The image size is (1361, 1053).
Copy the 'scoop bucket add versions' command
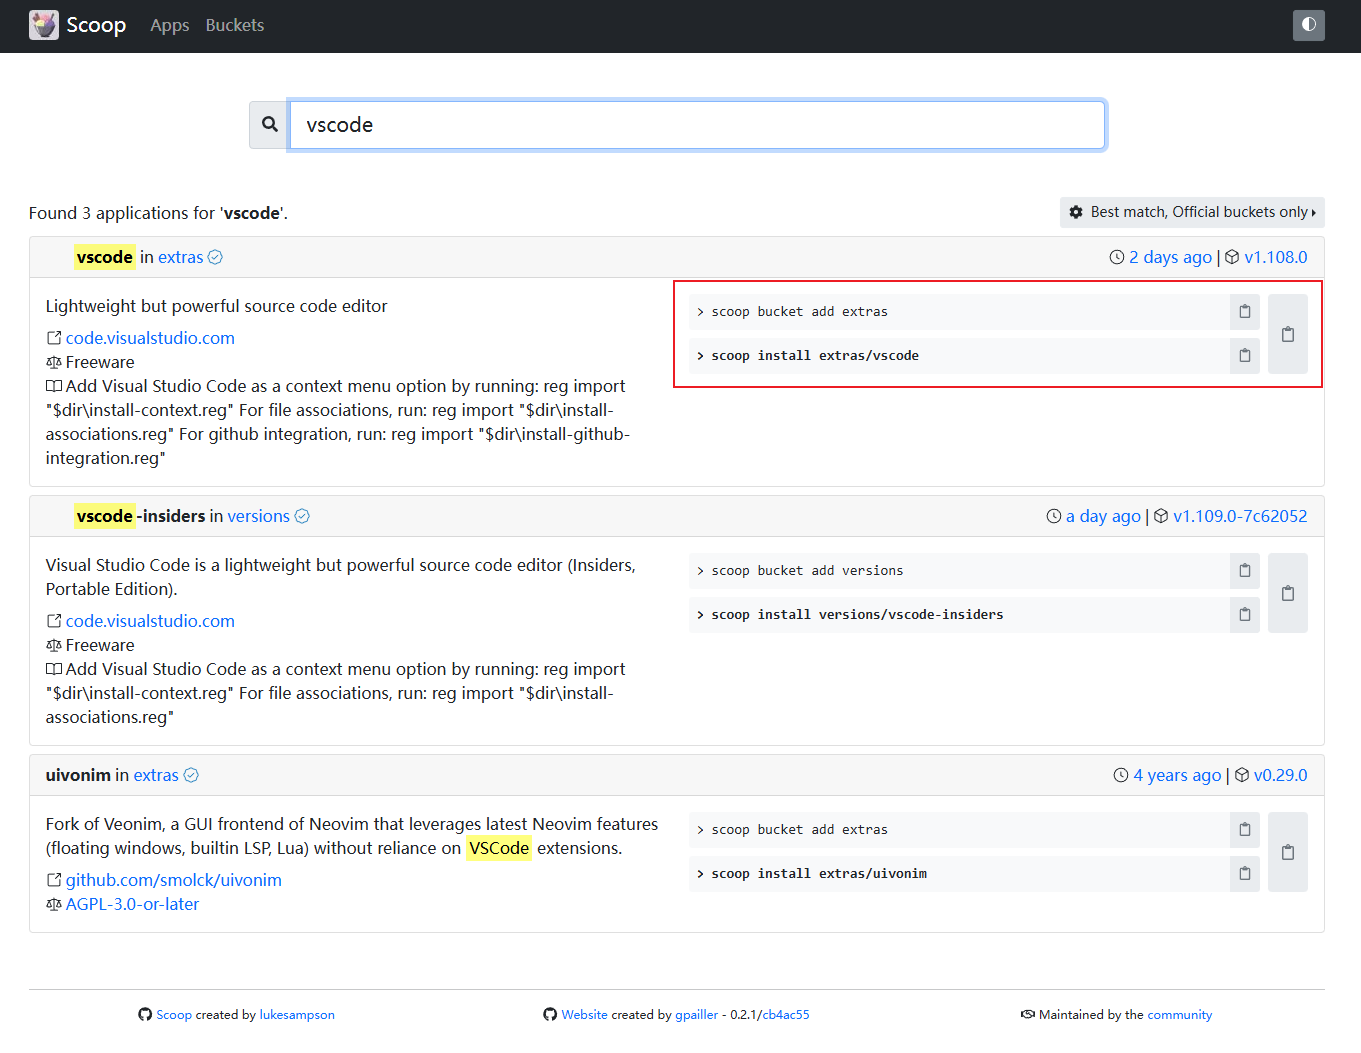tap(1244, 571)
